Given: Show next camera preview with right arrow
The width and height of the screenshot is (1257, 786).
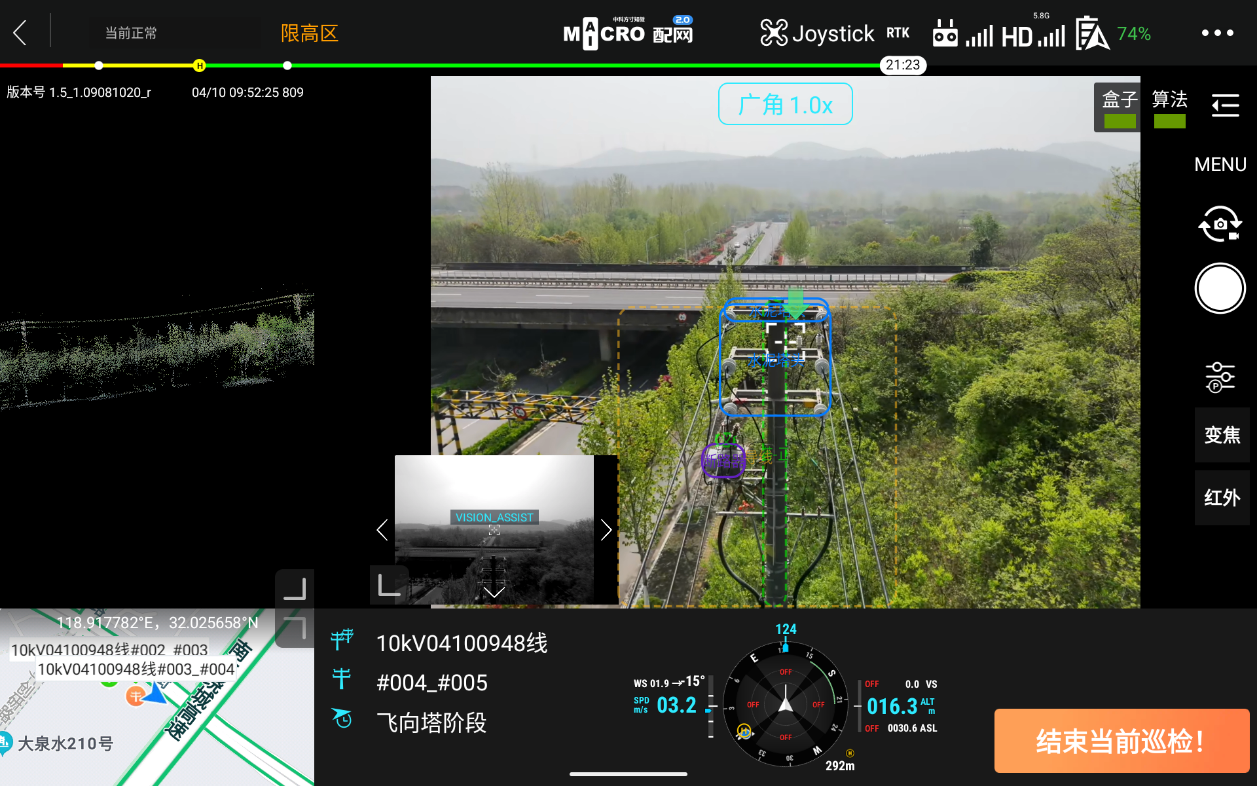Looking at the screenshot, I should [606, 530].
